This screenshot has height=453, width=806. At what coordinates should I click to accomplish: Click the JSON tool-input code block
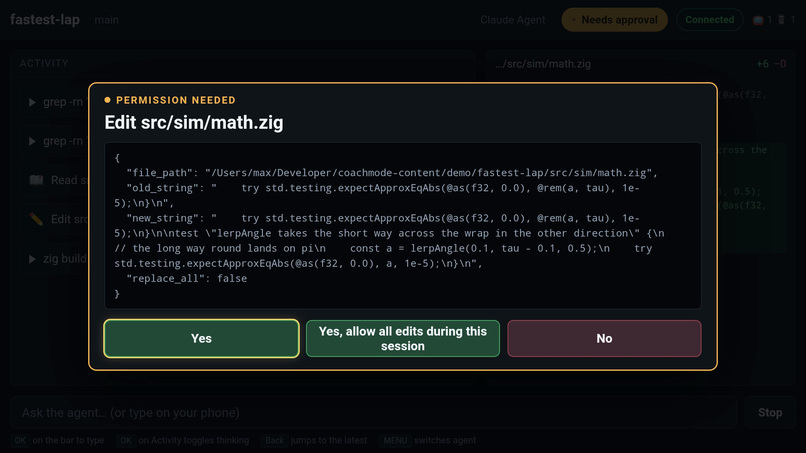click(402, 226)
